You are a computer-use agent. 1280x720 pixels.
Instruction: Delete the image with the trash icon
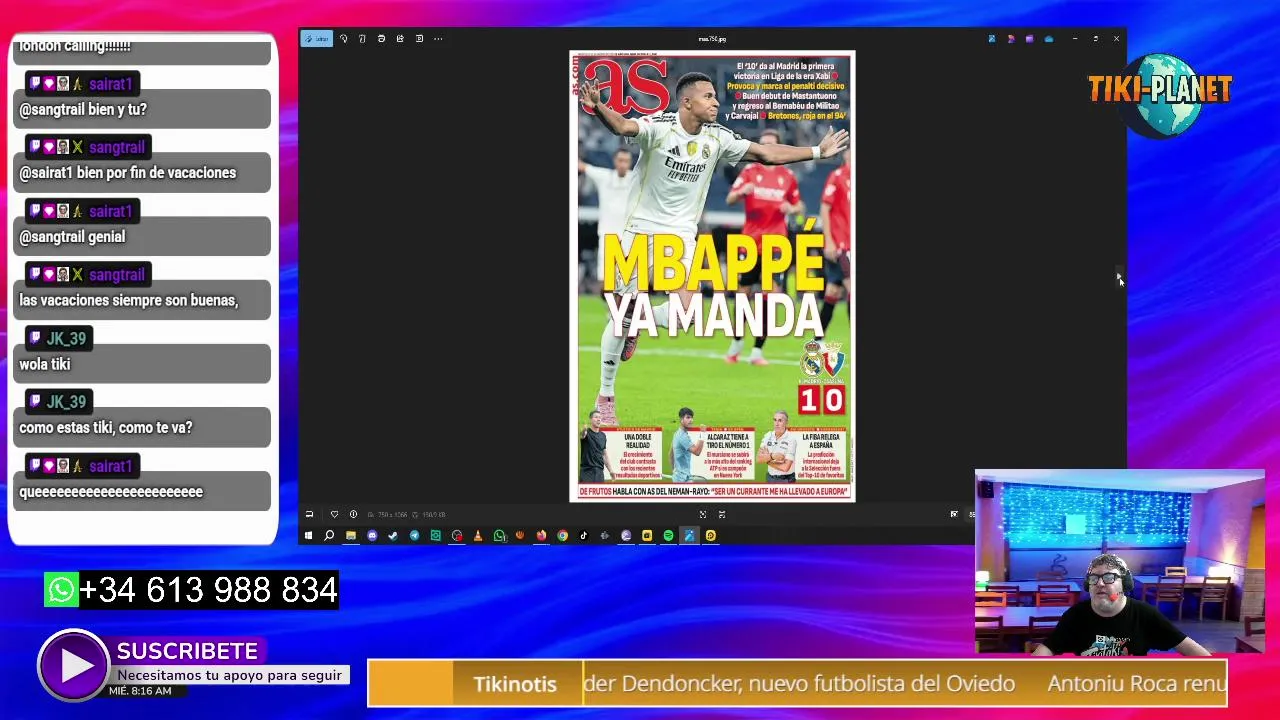point(362,39)
